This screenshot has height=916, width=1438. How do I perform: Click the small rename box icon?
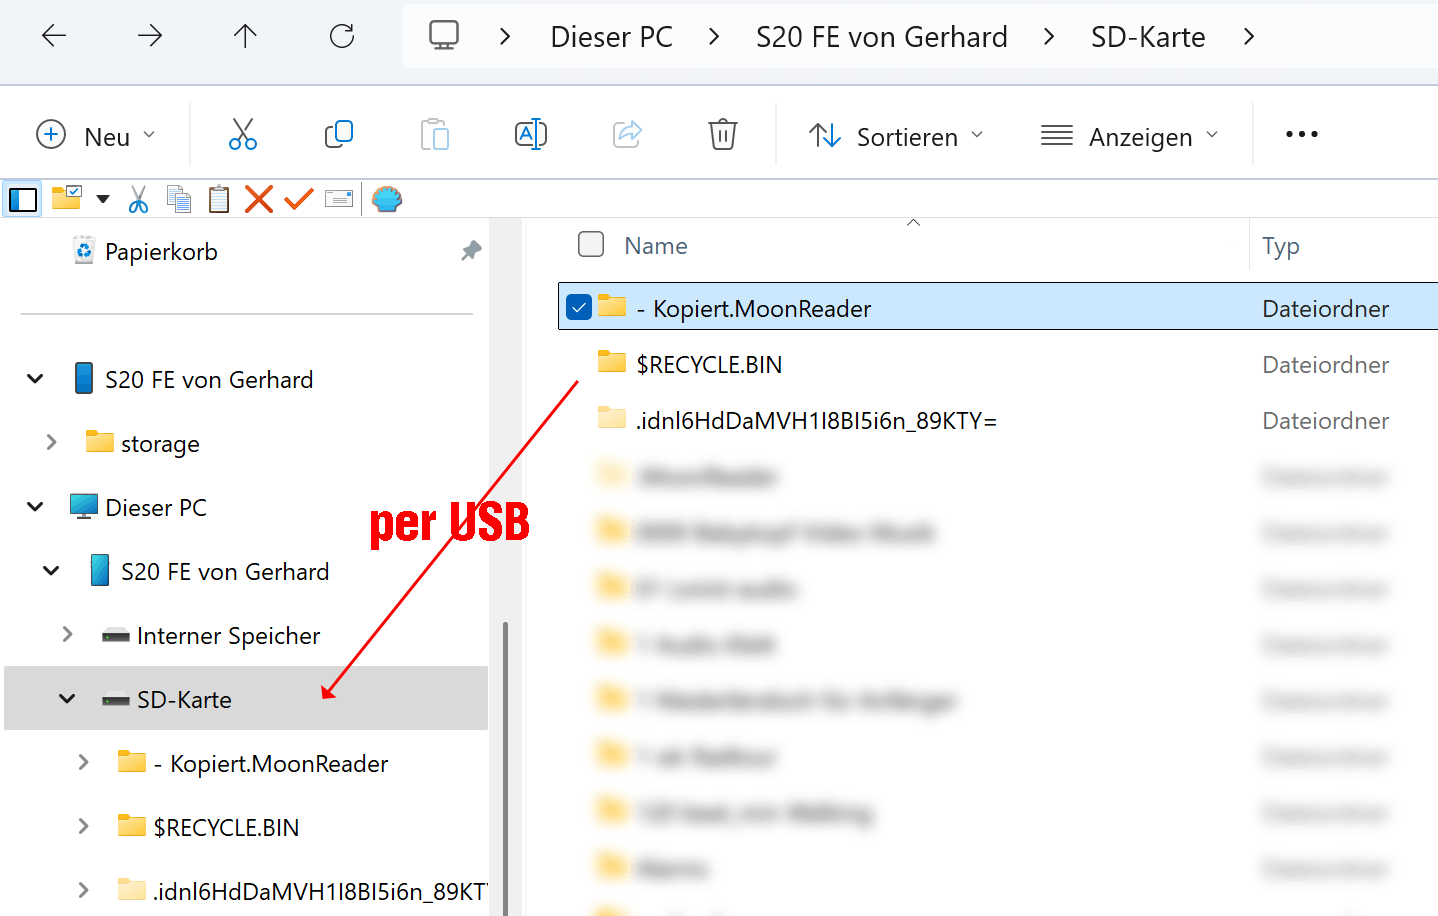[339, 199]
